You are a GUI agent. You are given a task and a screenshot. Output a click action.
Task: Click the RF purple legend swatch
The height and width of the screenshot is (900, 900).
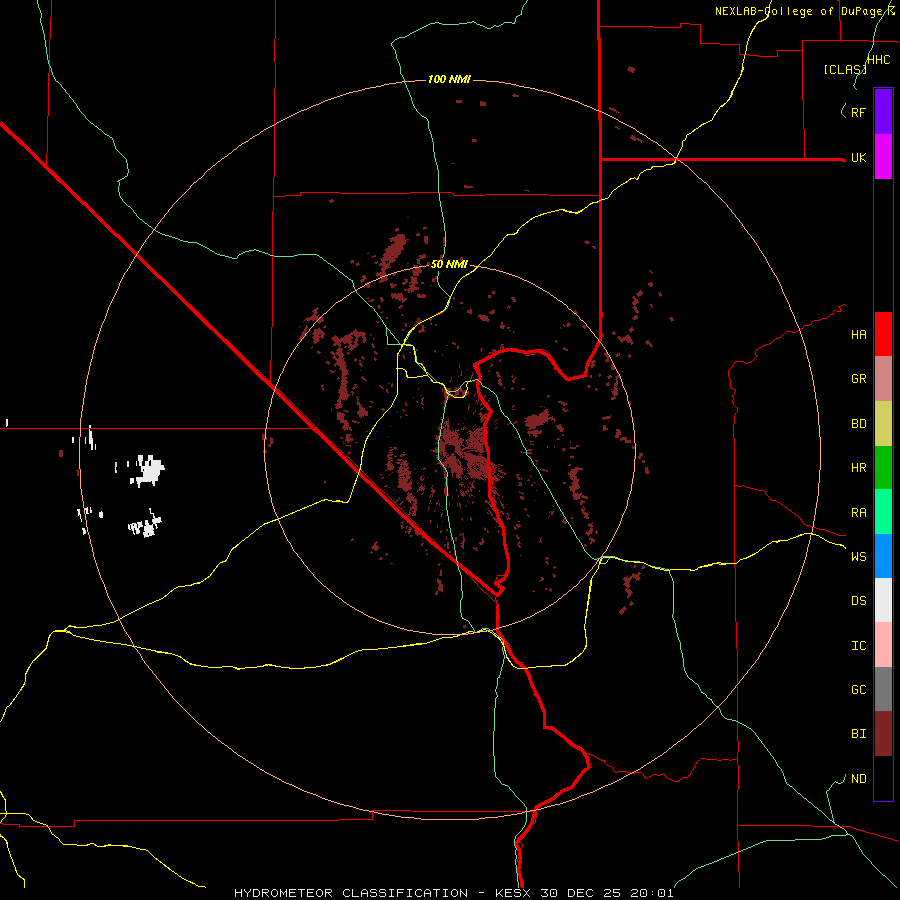pyautogui.click(x=883, y=112)
